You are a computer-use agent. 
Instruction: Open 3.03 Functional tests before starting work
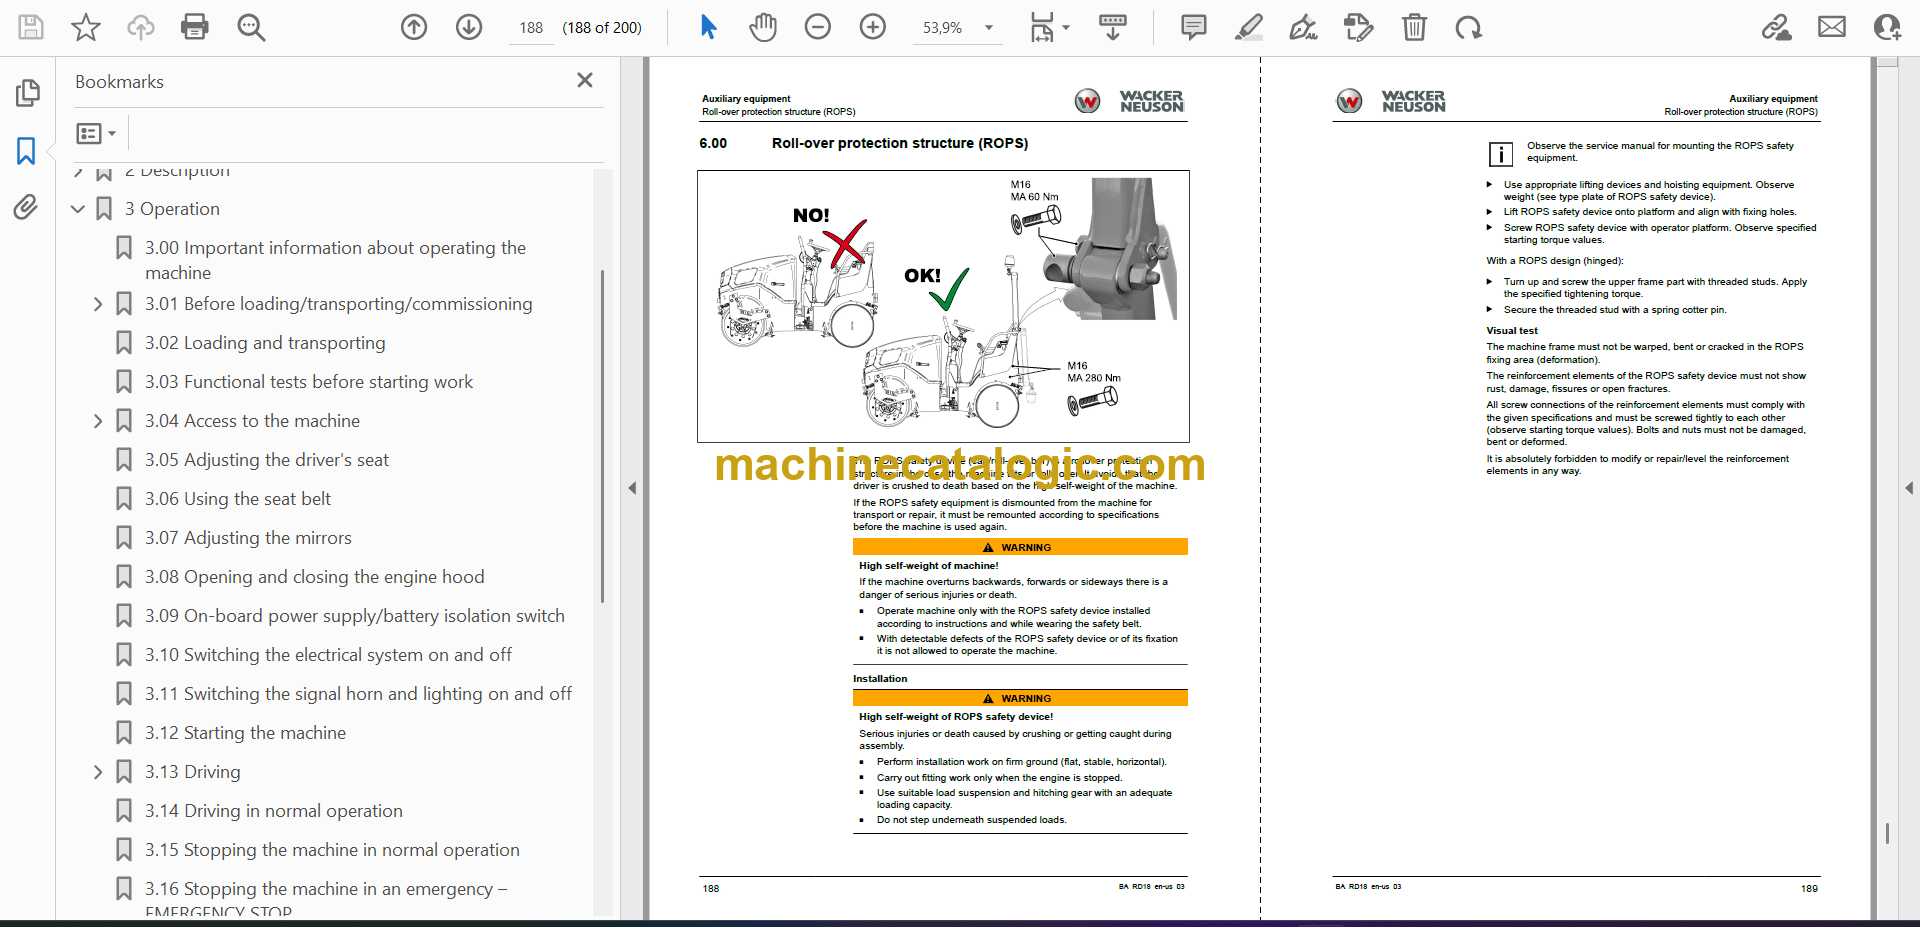309,382
